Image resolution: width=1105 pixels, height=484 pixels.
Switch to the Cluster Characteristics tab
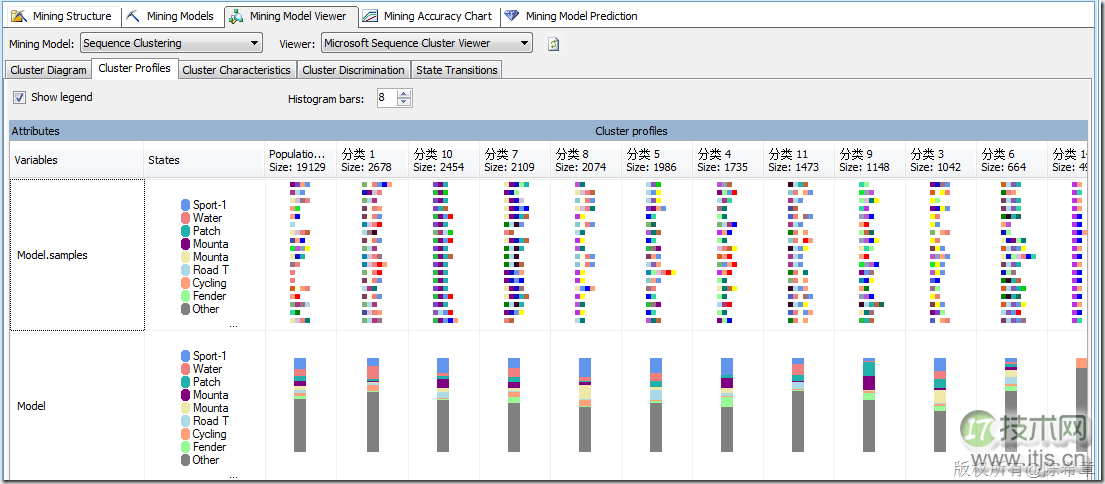pyautogui.click(x=236, y=70)
